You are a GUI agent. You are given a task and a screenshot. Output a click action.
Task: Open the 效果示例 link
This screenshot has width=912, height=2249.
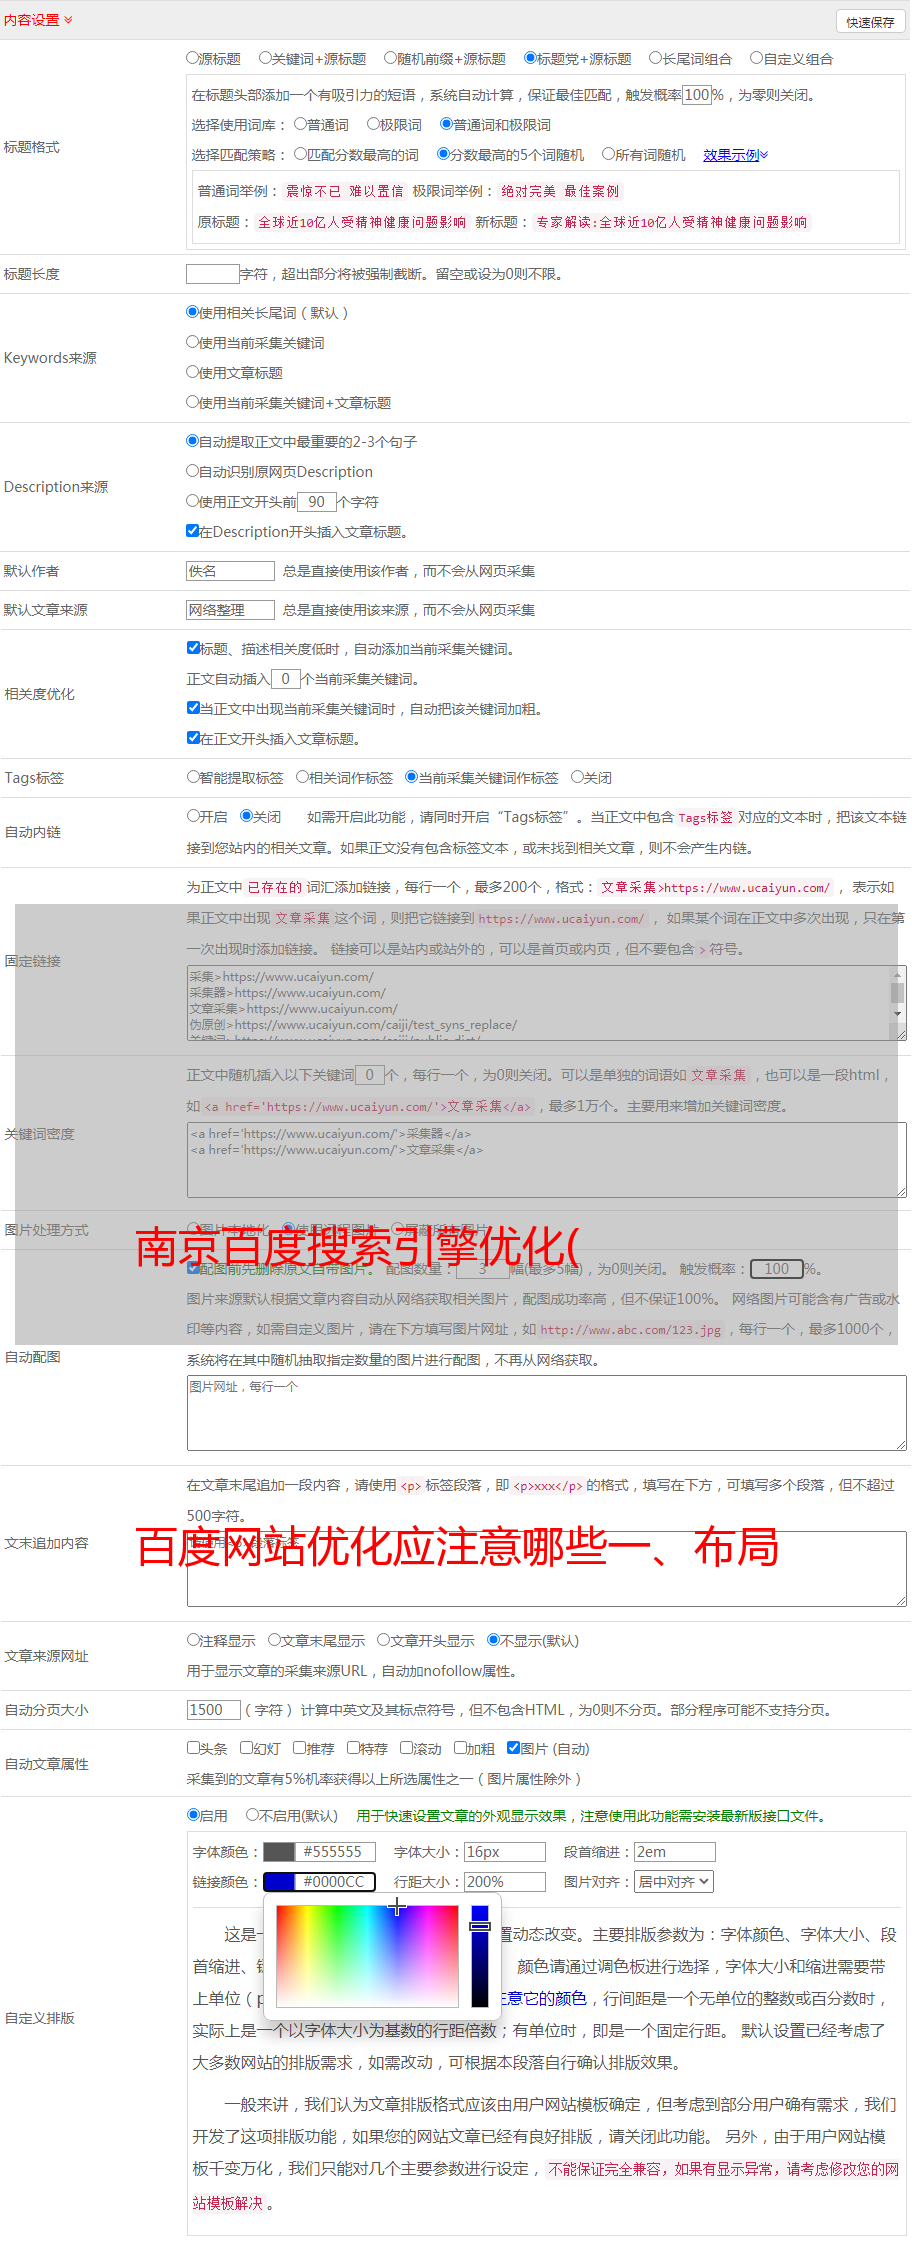(735, 155)
